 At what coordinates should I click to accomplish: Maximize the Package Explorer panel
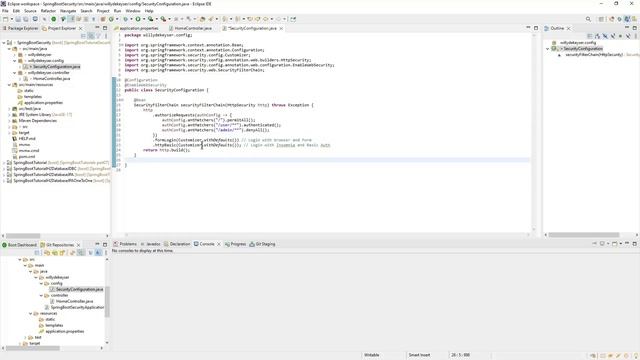click(105, 28)
